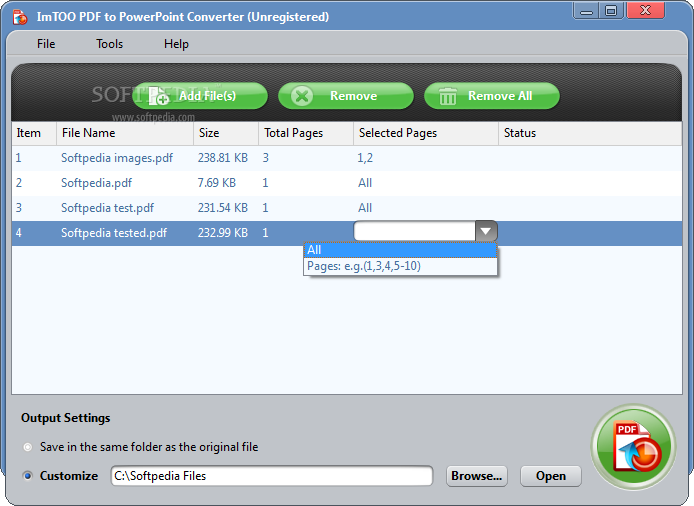
Task: Click 'All' pages cell for Softpedia test.pdf
Action: 365,208
